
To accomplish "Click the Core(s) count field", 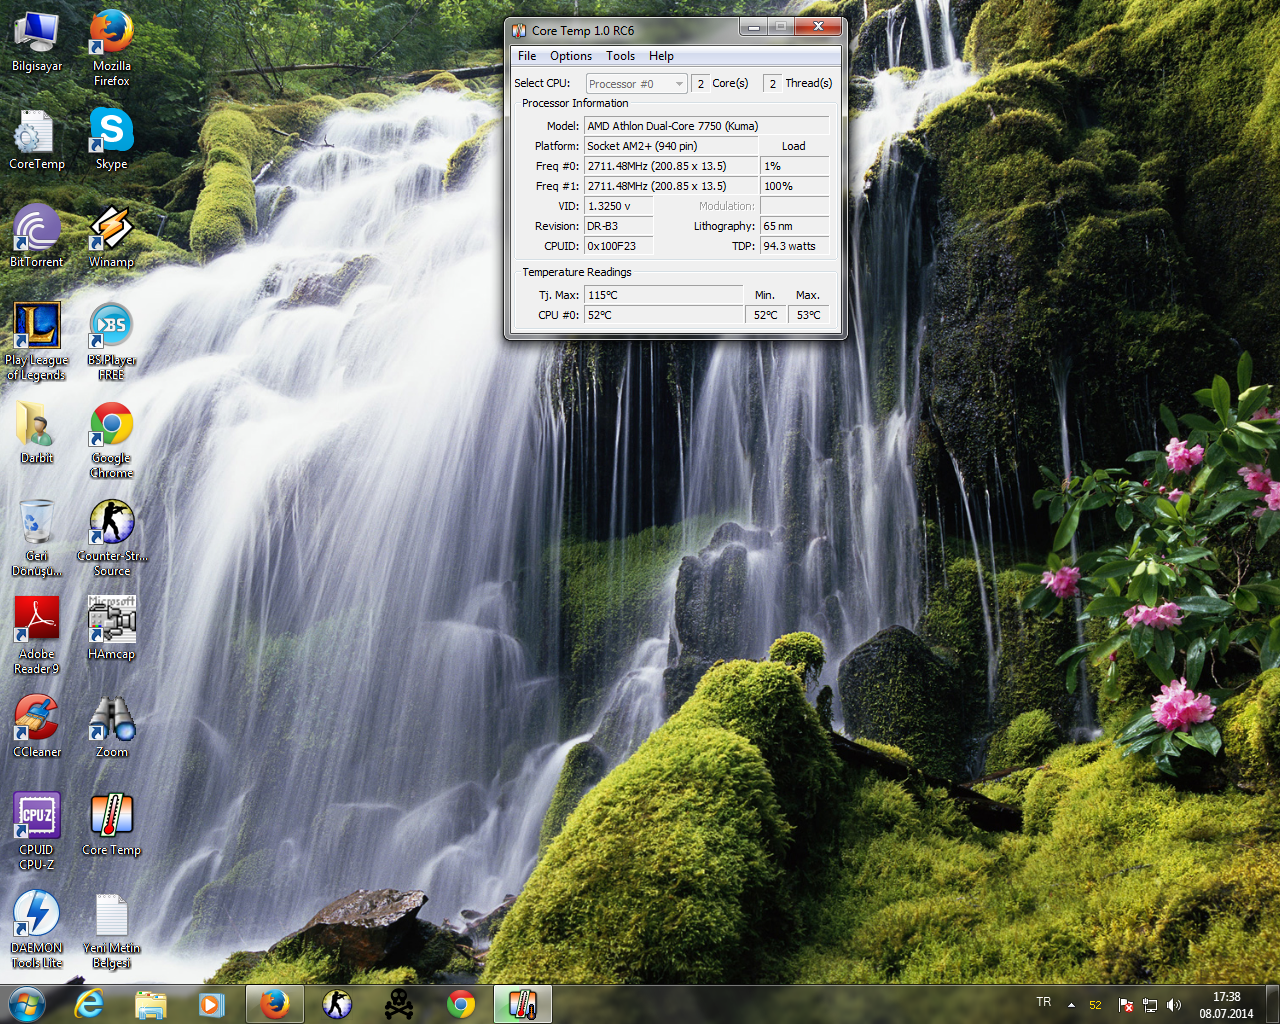I will pos(700,84).
